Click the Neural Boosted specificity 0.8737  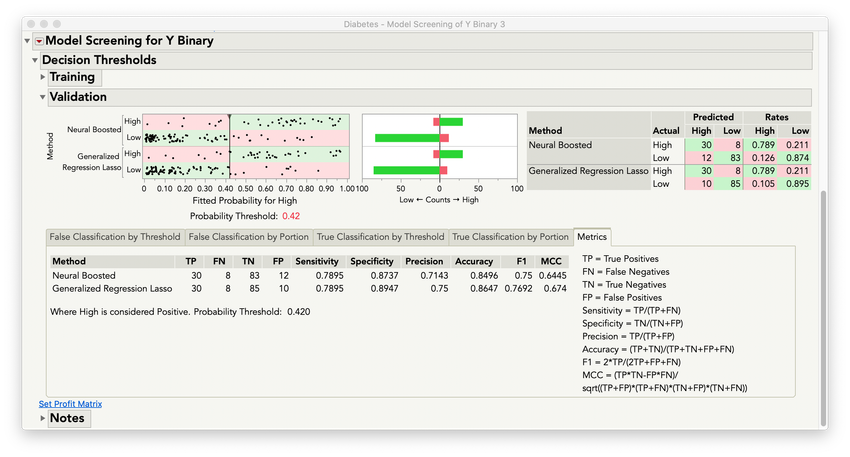pos(384,276)
